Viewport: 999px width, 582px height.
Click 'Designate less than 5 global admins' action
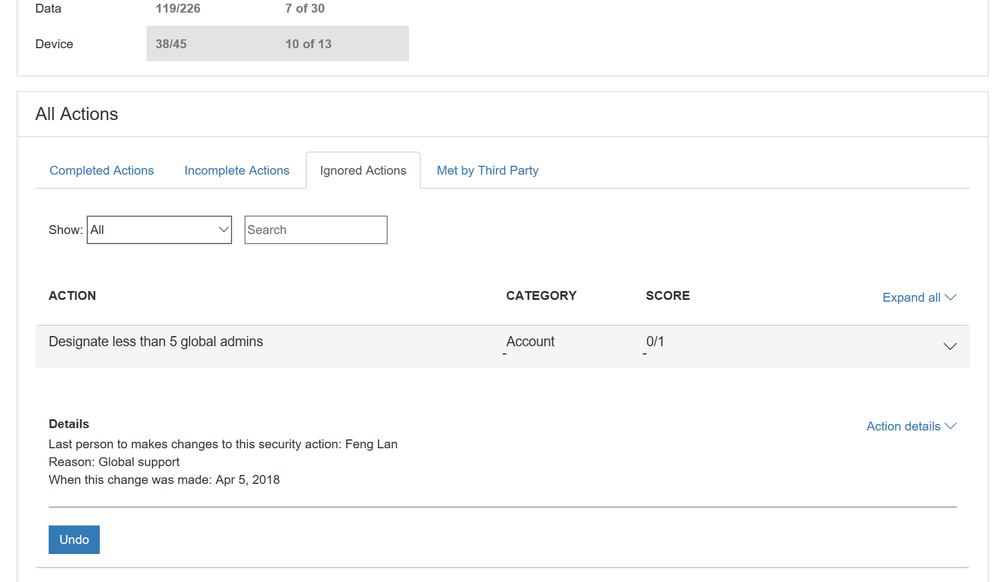click(155, 342)
